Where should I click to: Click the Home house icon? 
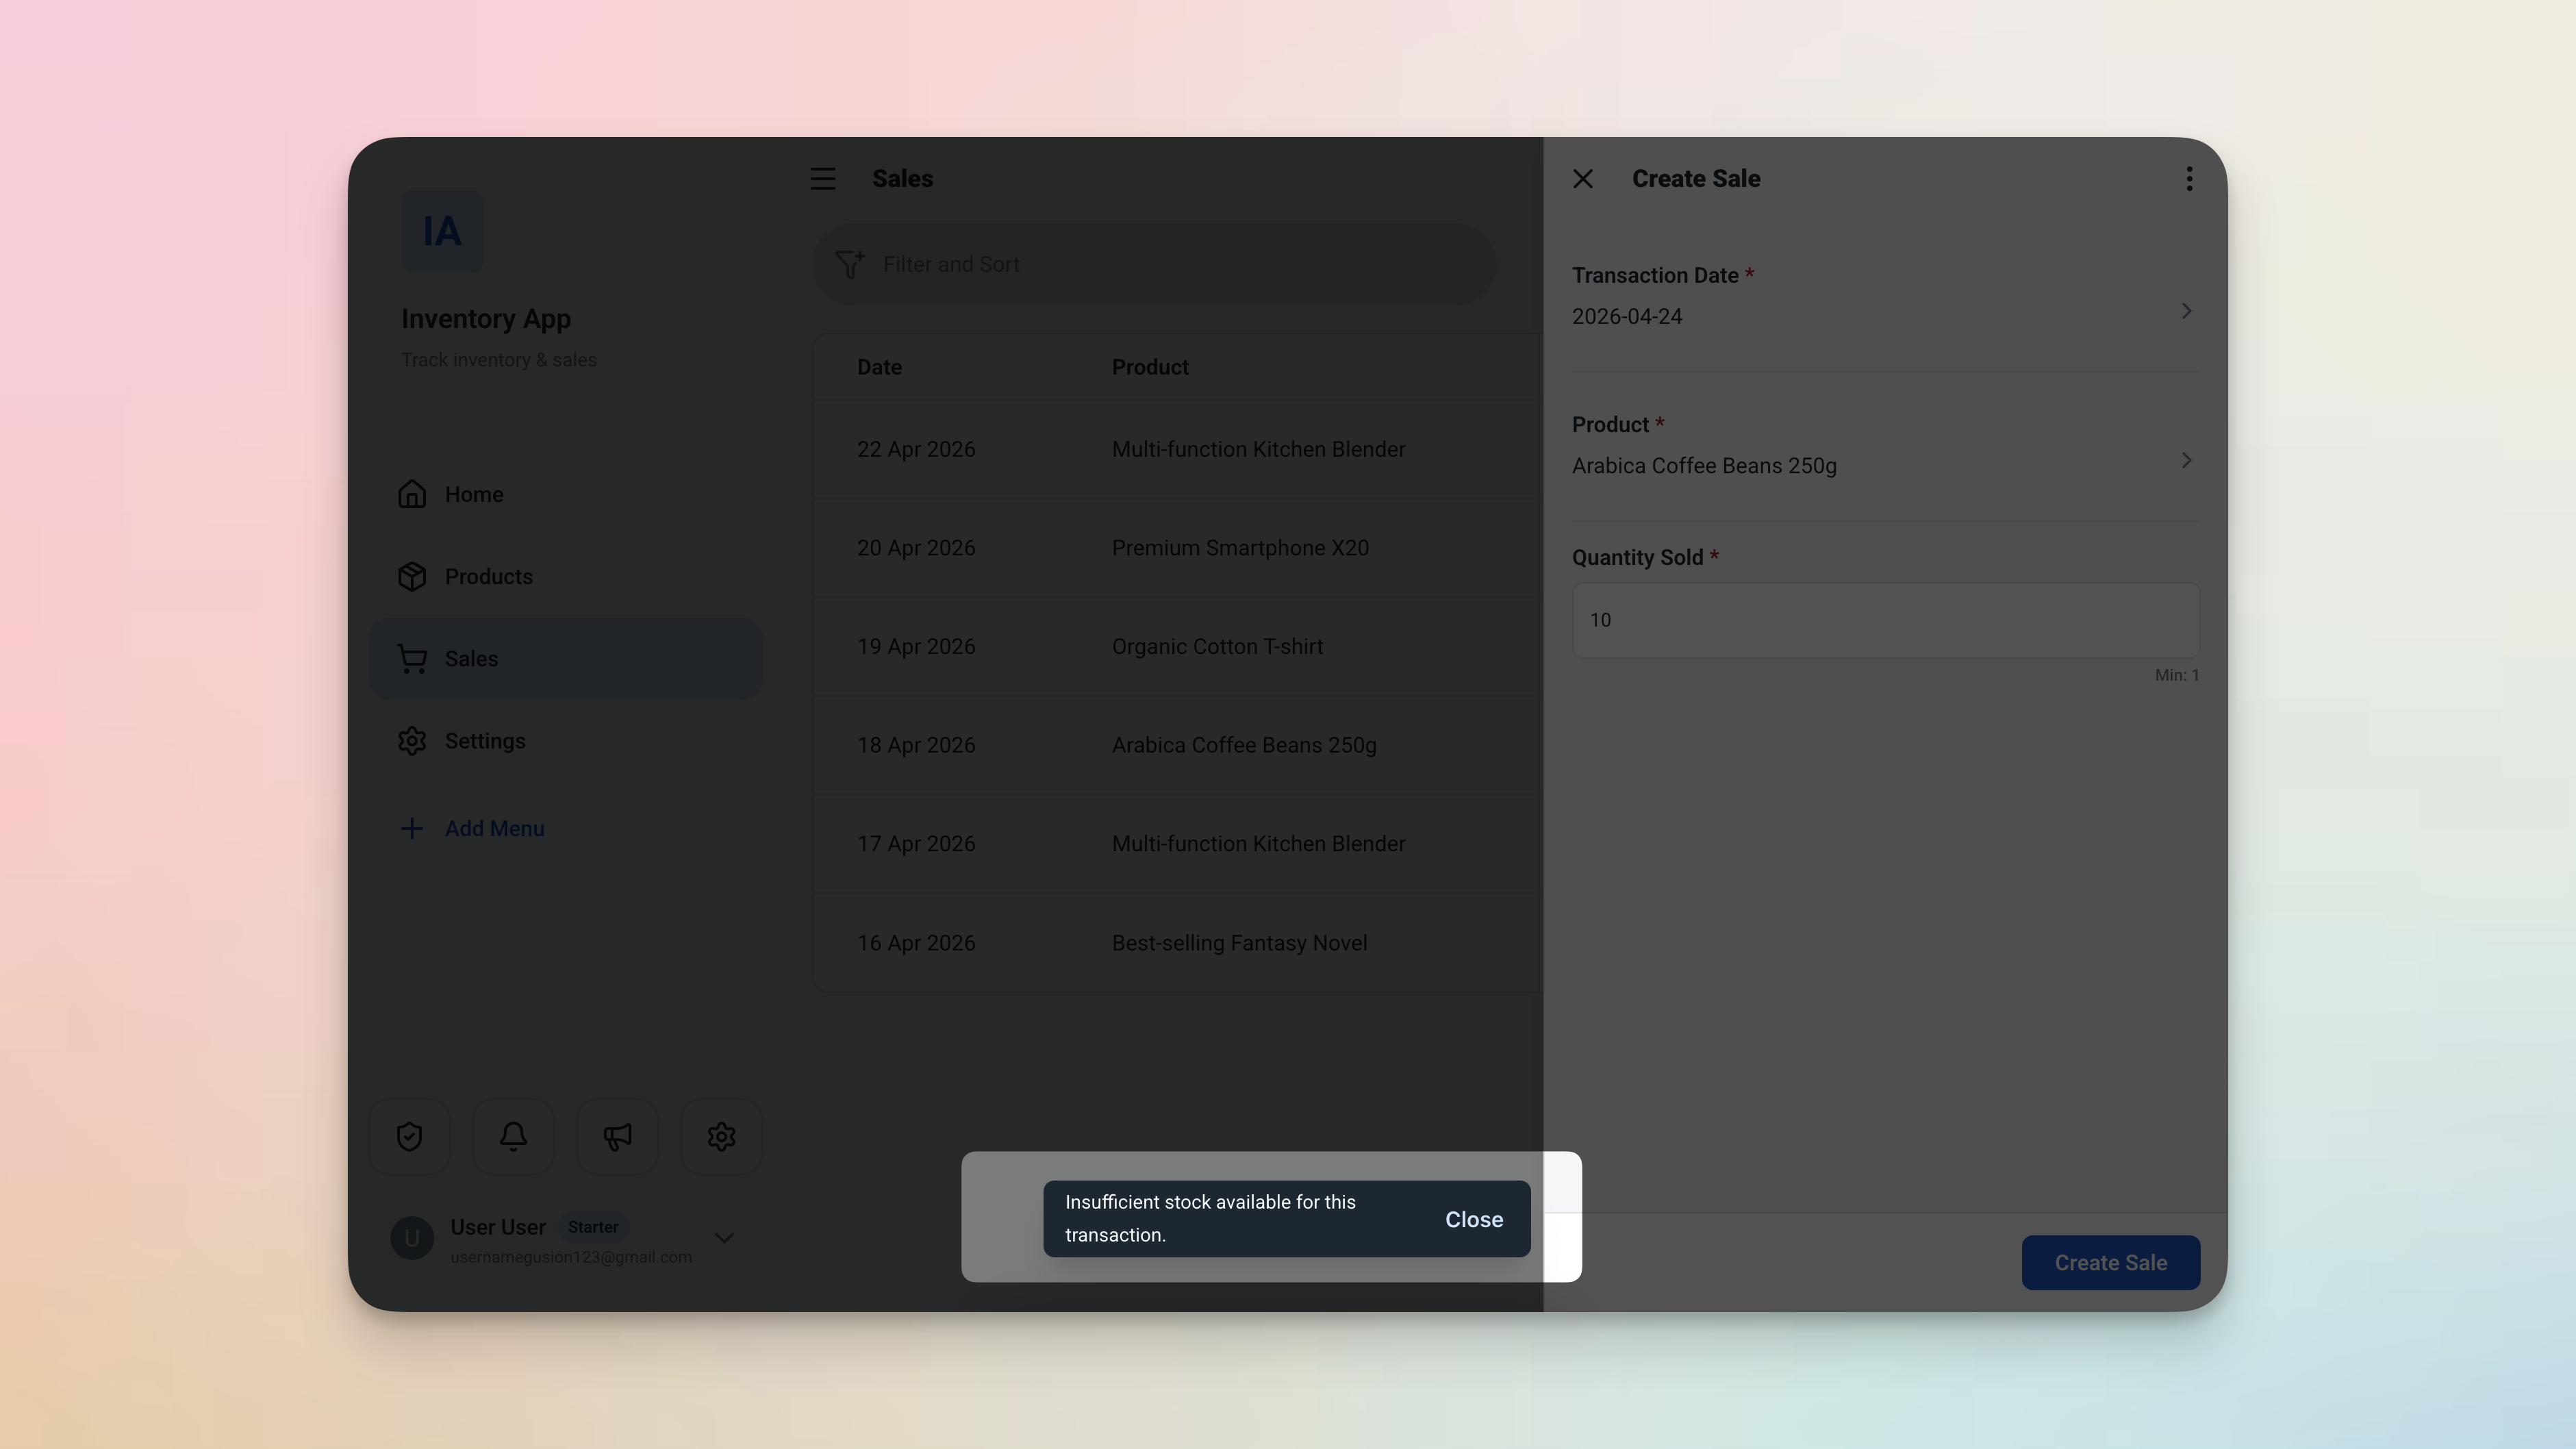(x=412, y=494)
